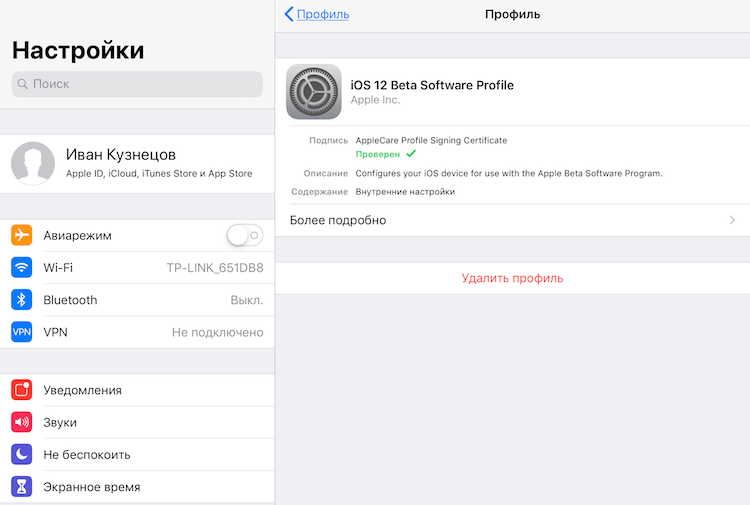
Task: Open Wi-Fi settings row
Action: pos(137,267)
